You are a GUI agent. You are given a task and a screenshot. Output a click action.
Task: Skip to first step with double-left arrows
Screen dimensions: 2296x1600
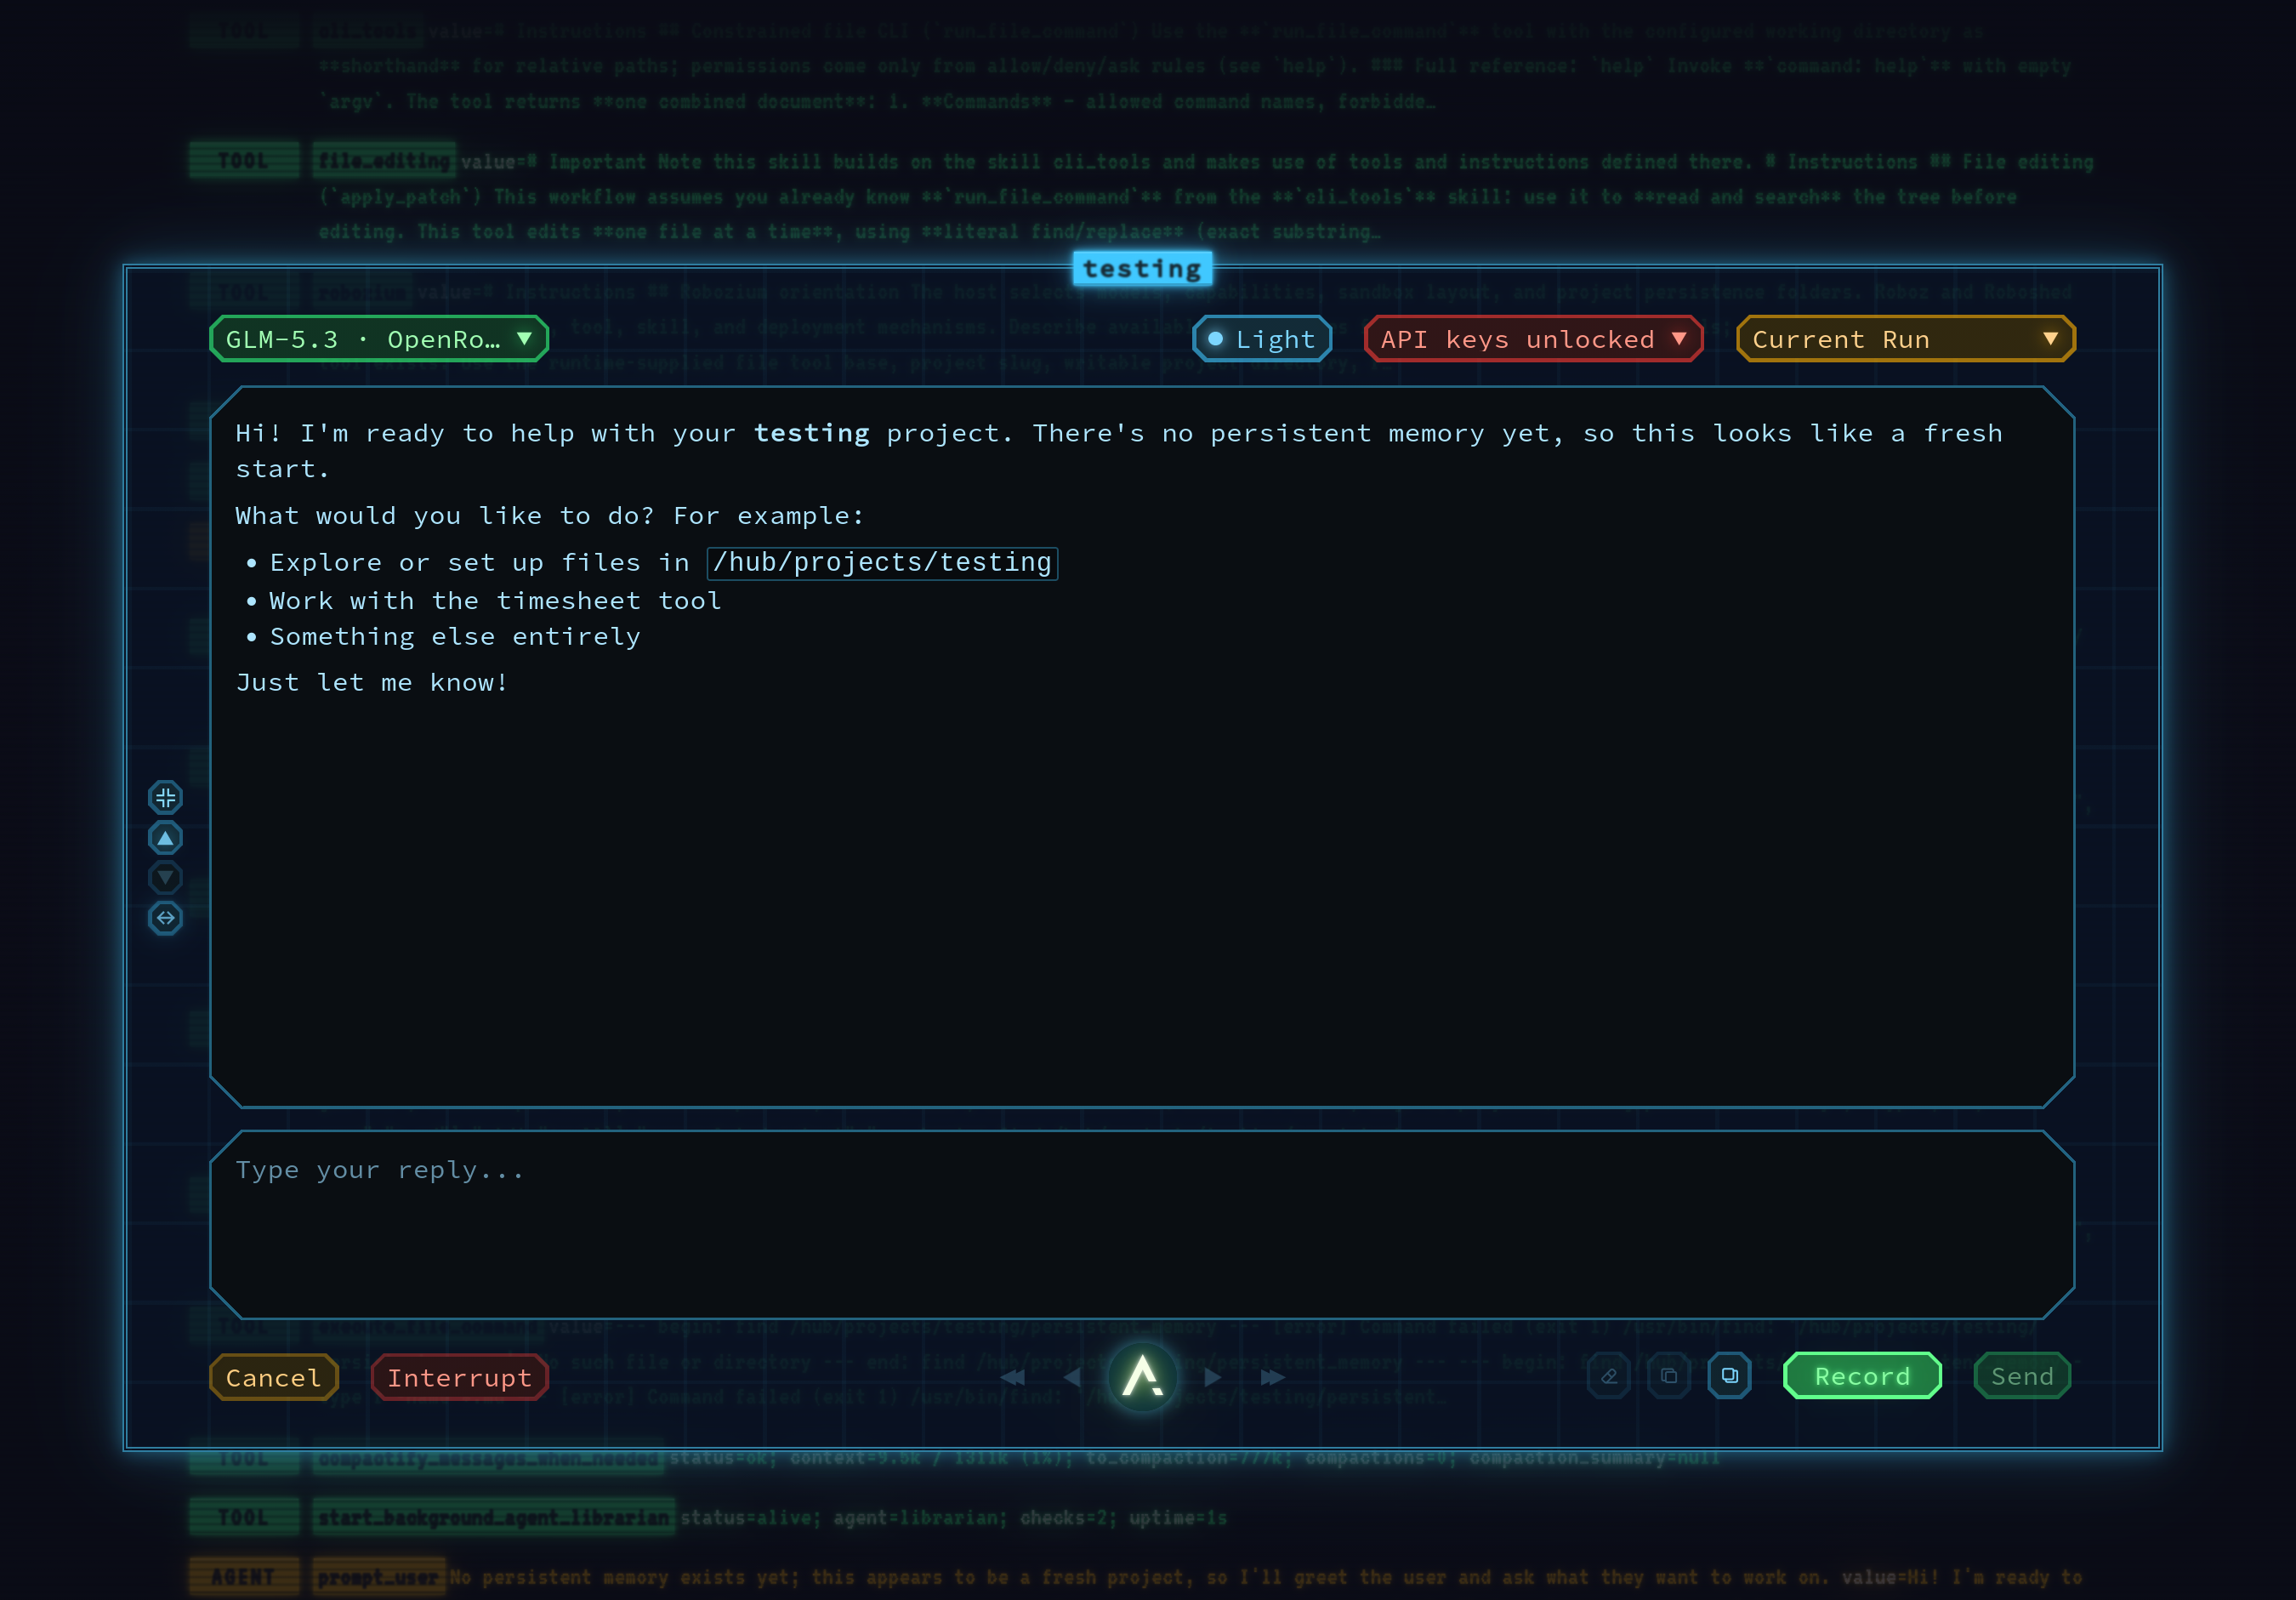1012,1377
